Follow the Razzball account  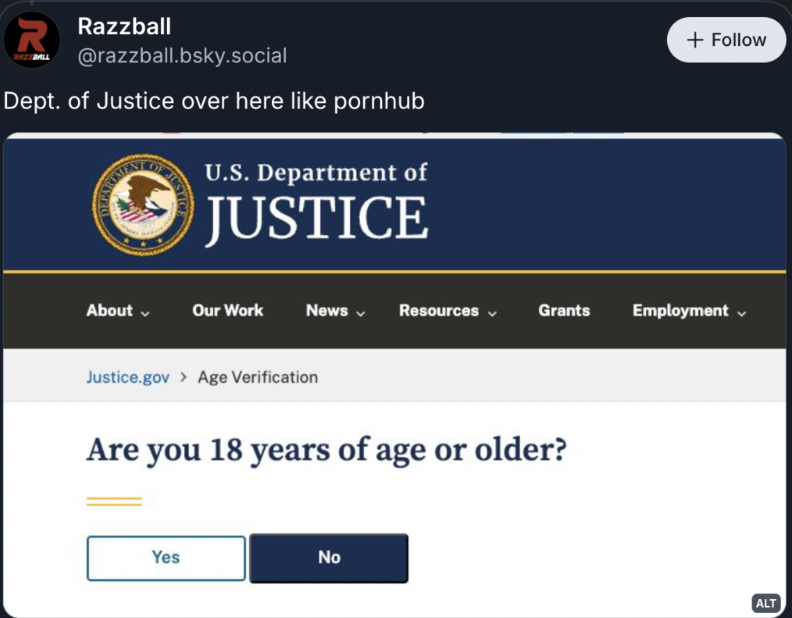pyautogui.click(x=726, y=40)
